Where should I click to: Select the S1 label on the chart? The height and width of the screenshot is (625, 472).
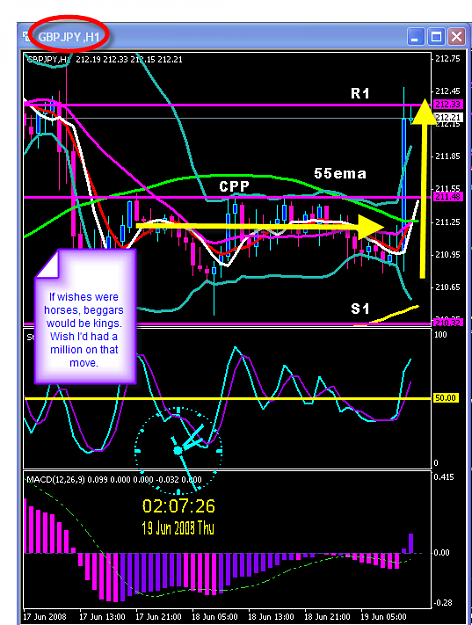pos(360,309)
